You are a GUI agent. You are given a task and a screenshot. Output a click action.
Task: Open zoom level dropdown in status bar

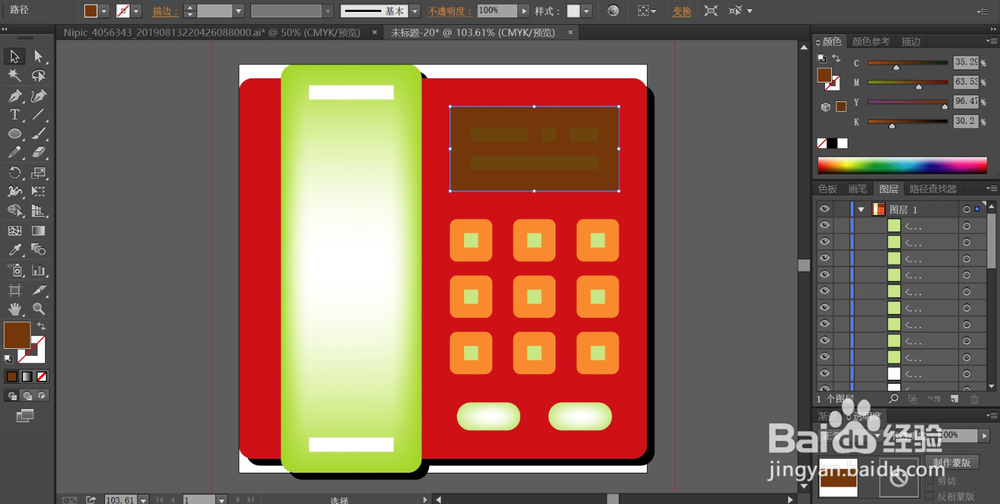coord(143,500)
